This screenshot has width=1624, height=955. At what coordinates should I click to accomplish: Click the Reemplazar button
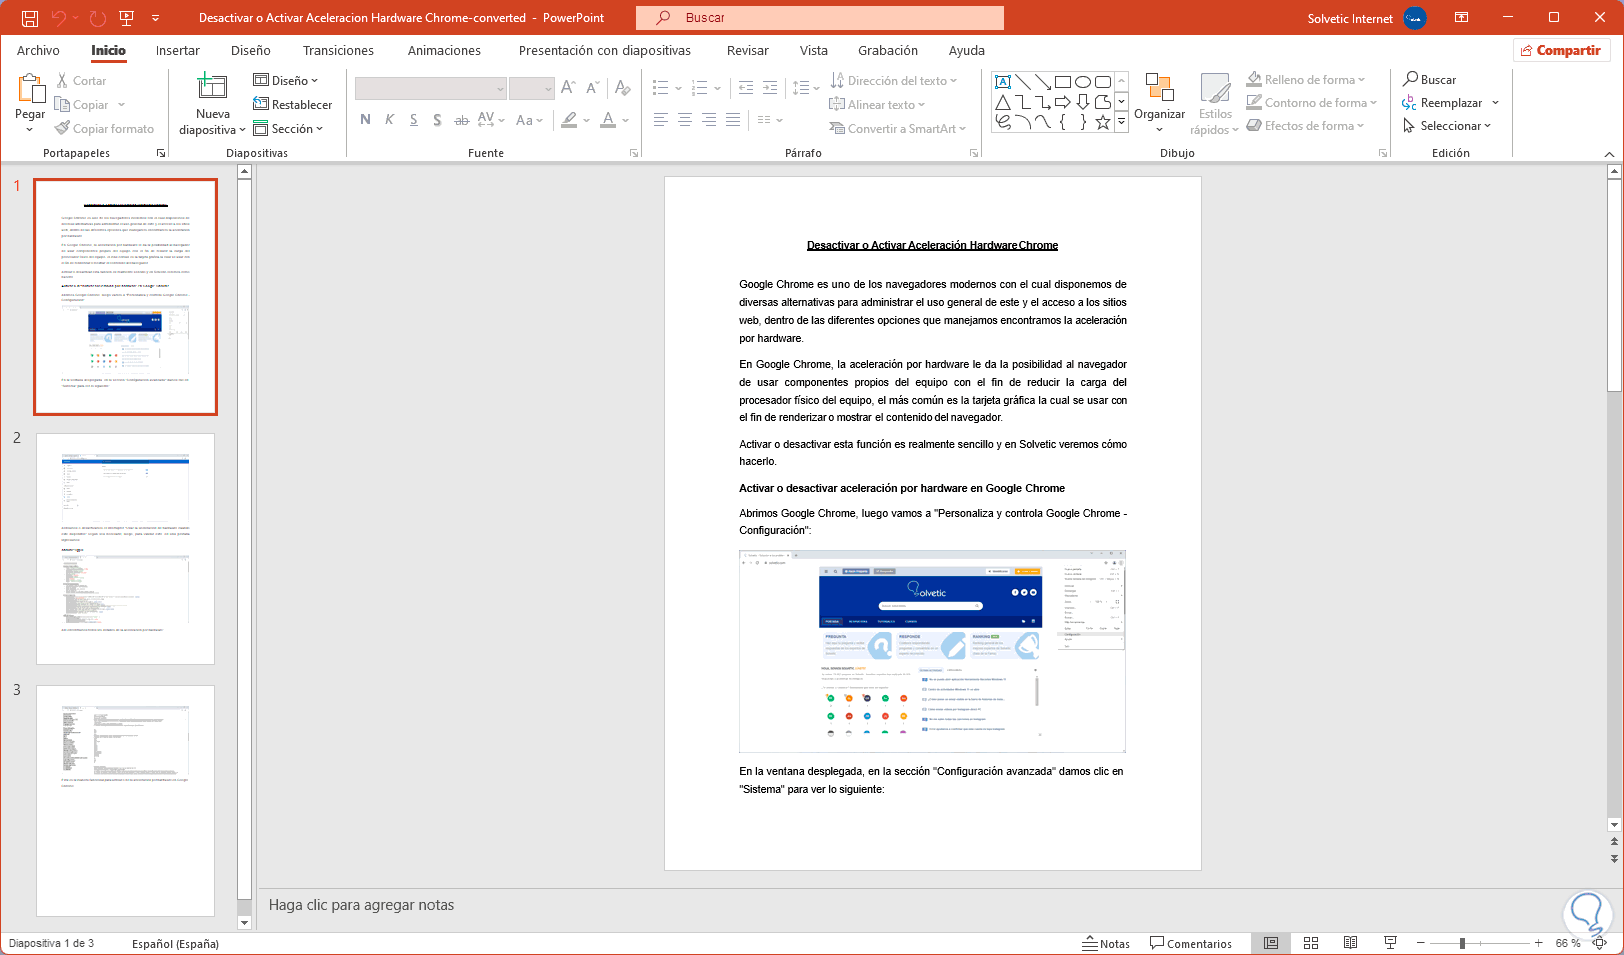(x=1444, y=102)
